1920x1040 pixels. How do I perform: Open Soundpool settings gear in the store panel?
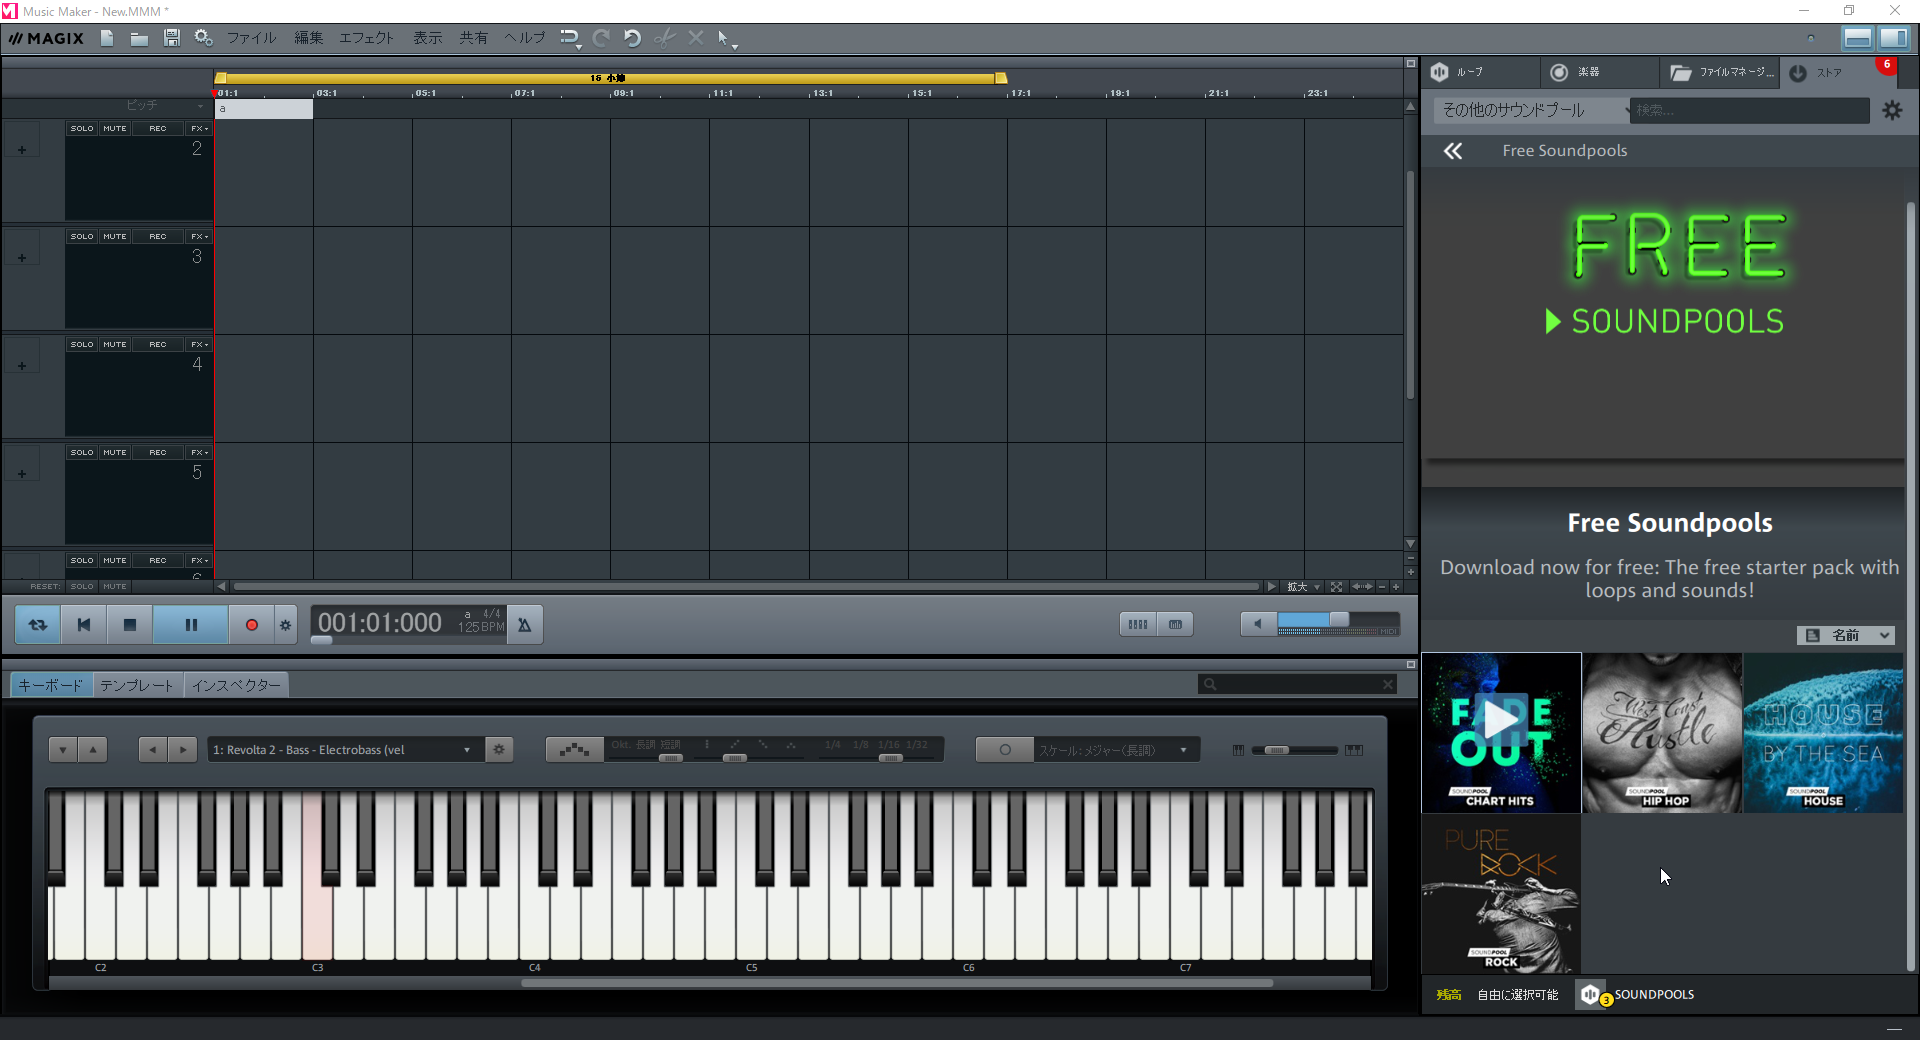pos(1892,110)
